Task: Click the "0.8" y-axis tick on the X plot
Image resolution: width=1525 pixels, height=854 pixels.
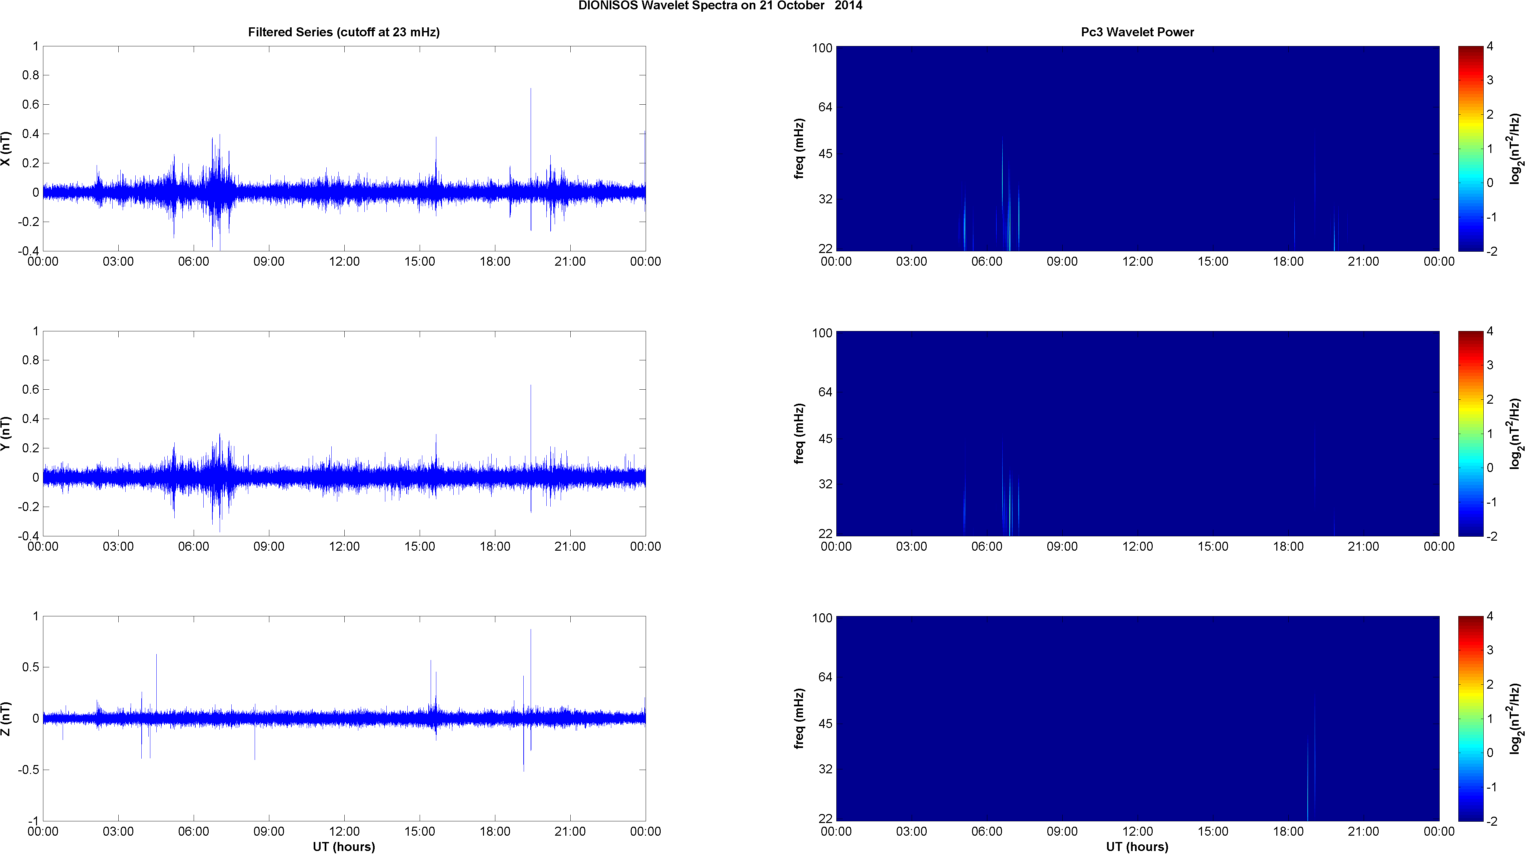Action: 30,76
